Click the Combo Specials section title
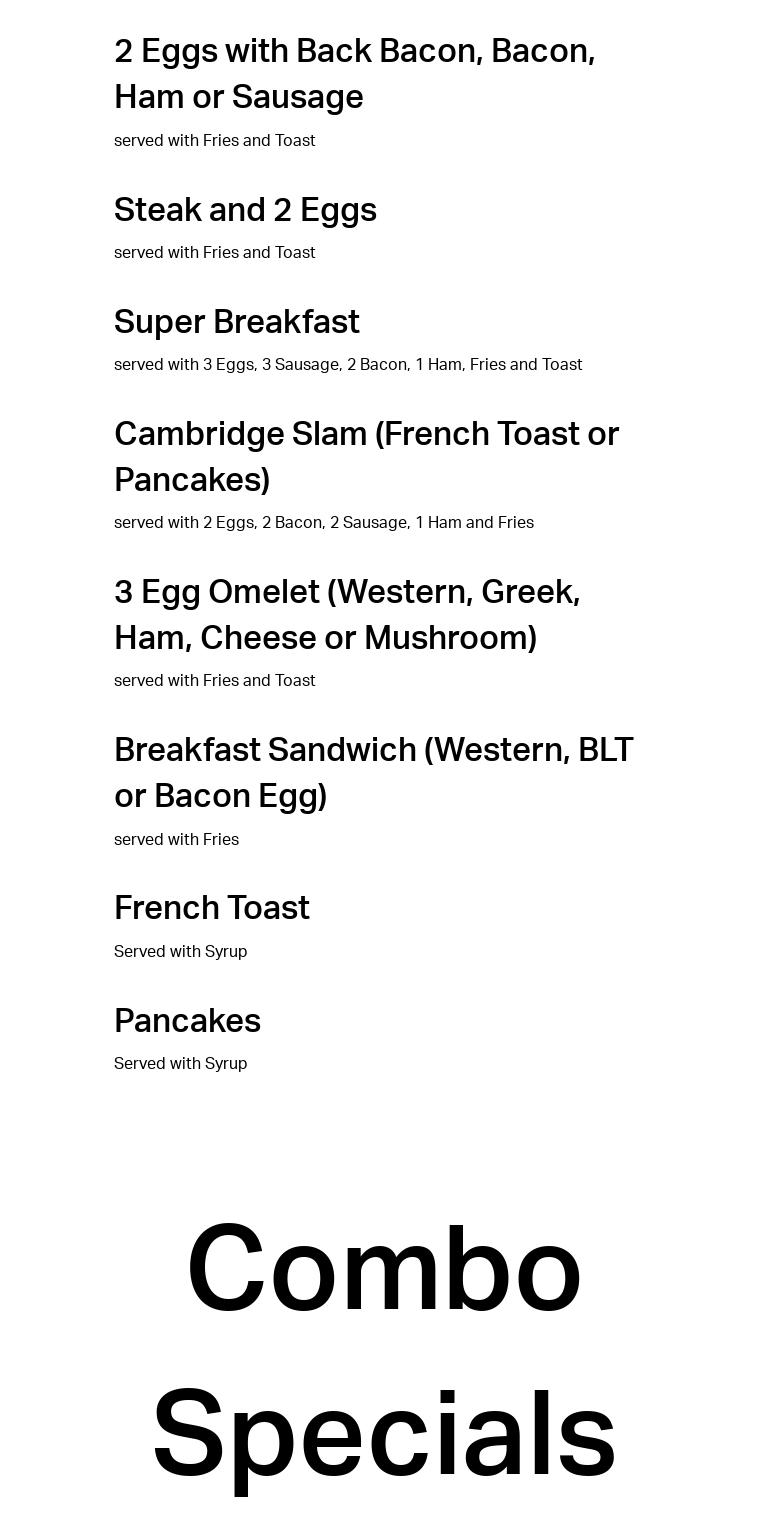Image resolution: width=770 pixels, height=1536 pixels. [x=384, y=1350]
